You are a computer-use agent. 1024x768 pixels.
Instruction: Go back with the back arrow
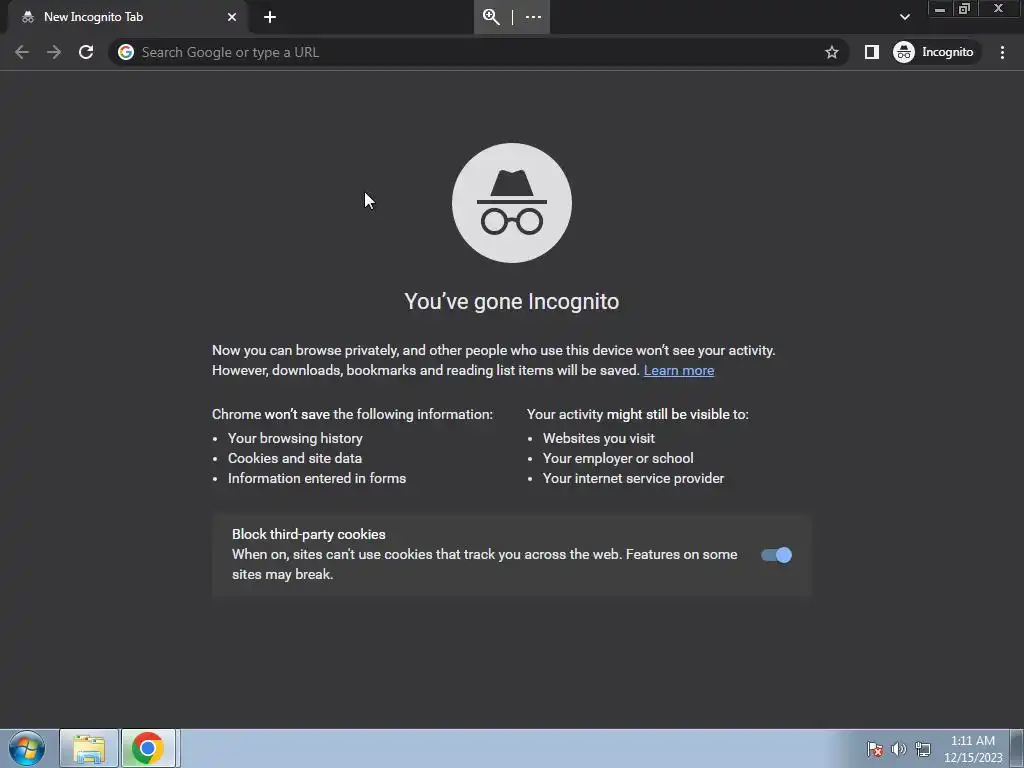(22, 52)
